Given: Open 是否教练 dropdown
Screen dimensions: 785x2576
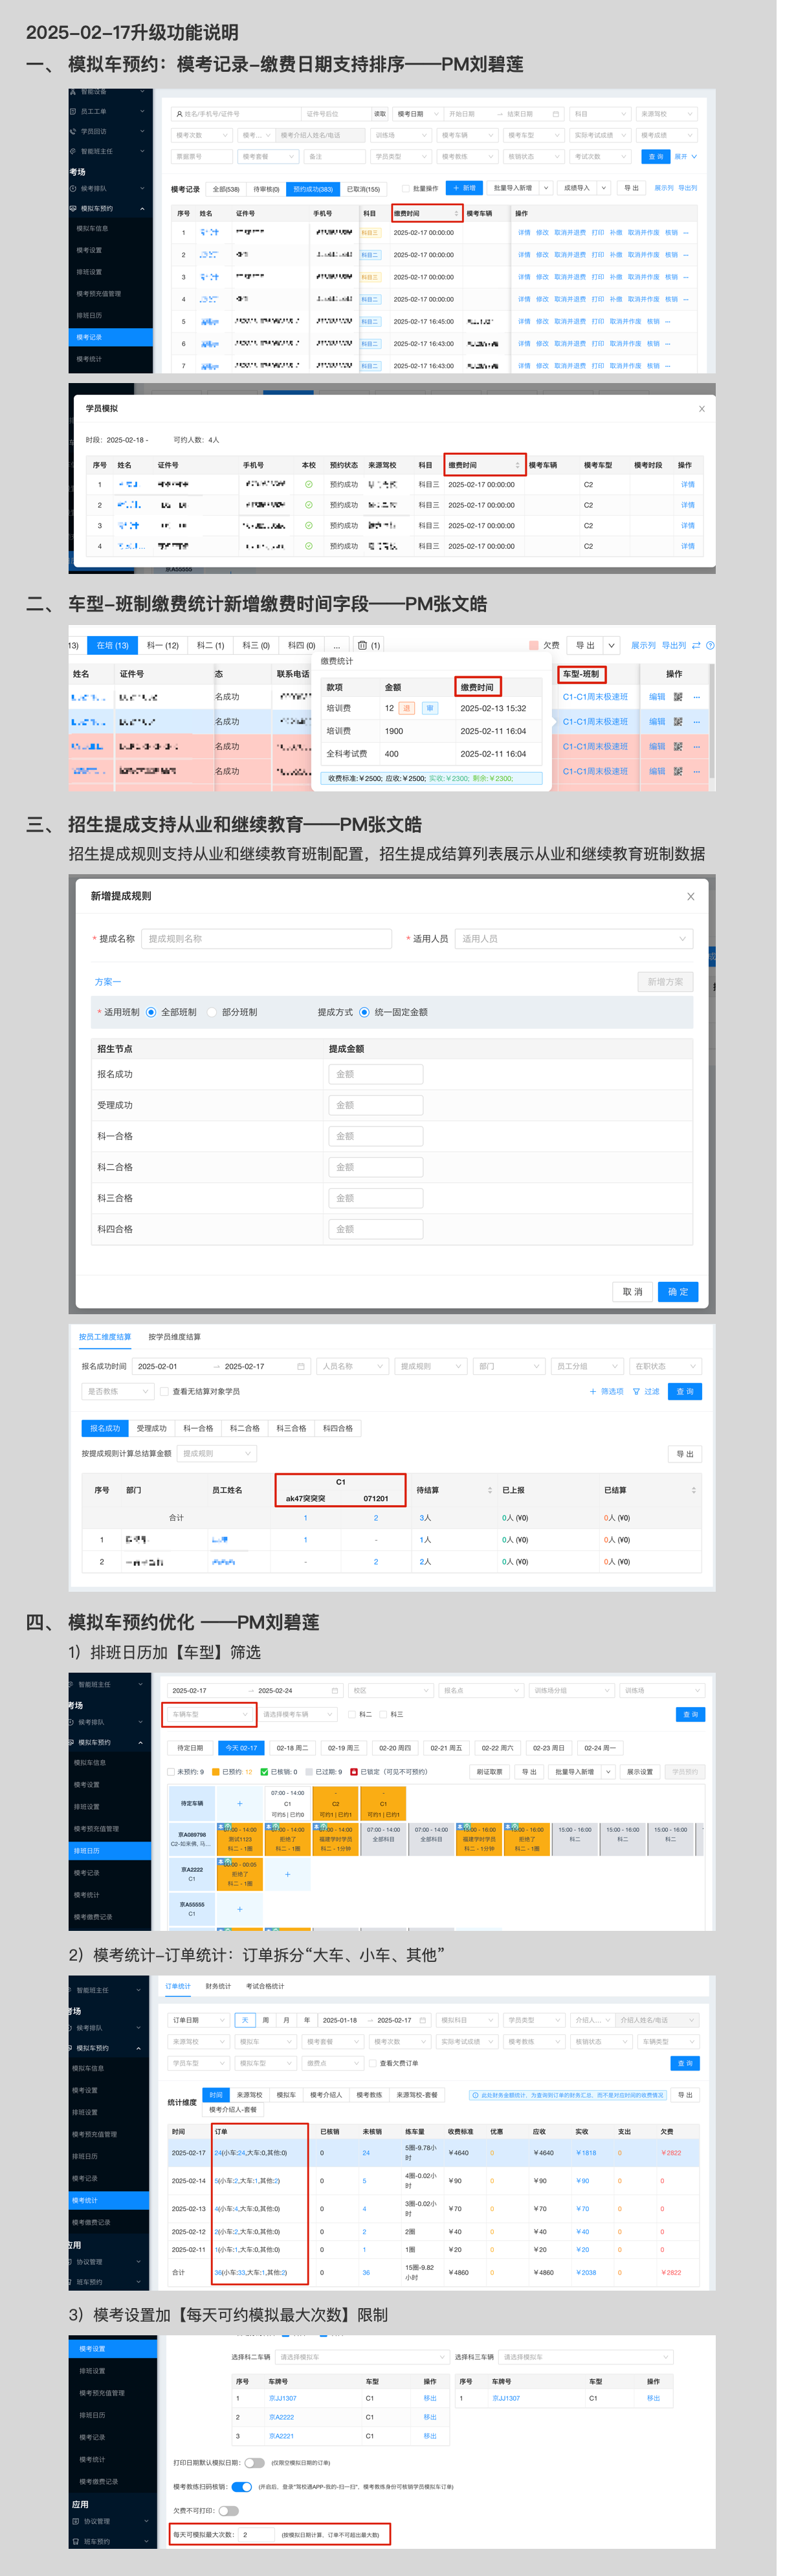Looking at the screenshot, I should coord(118,1391).
